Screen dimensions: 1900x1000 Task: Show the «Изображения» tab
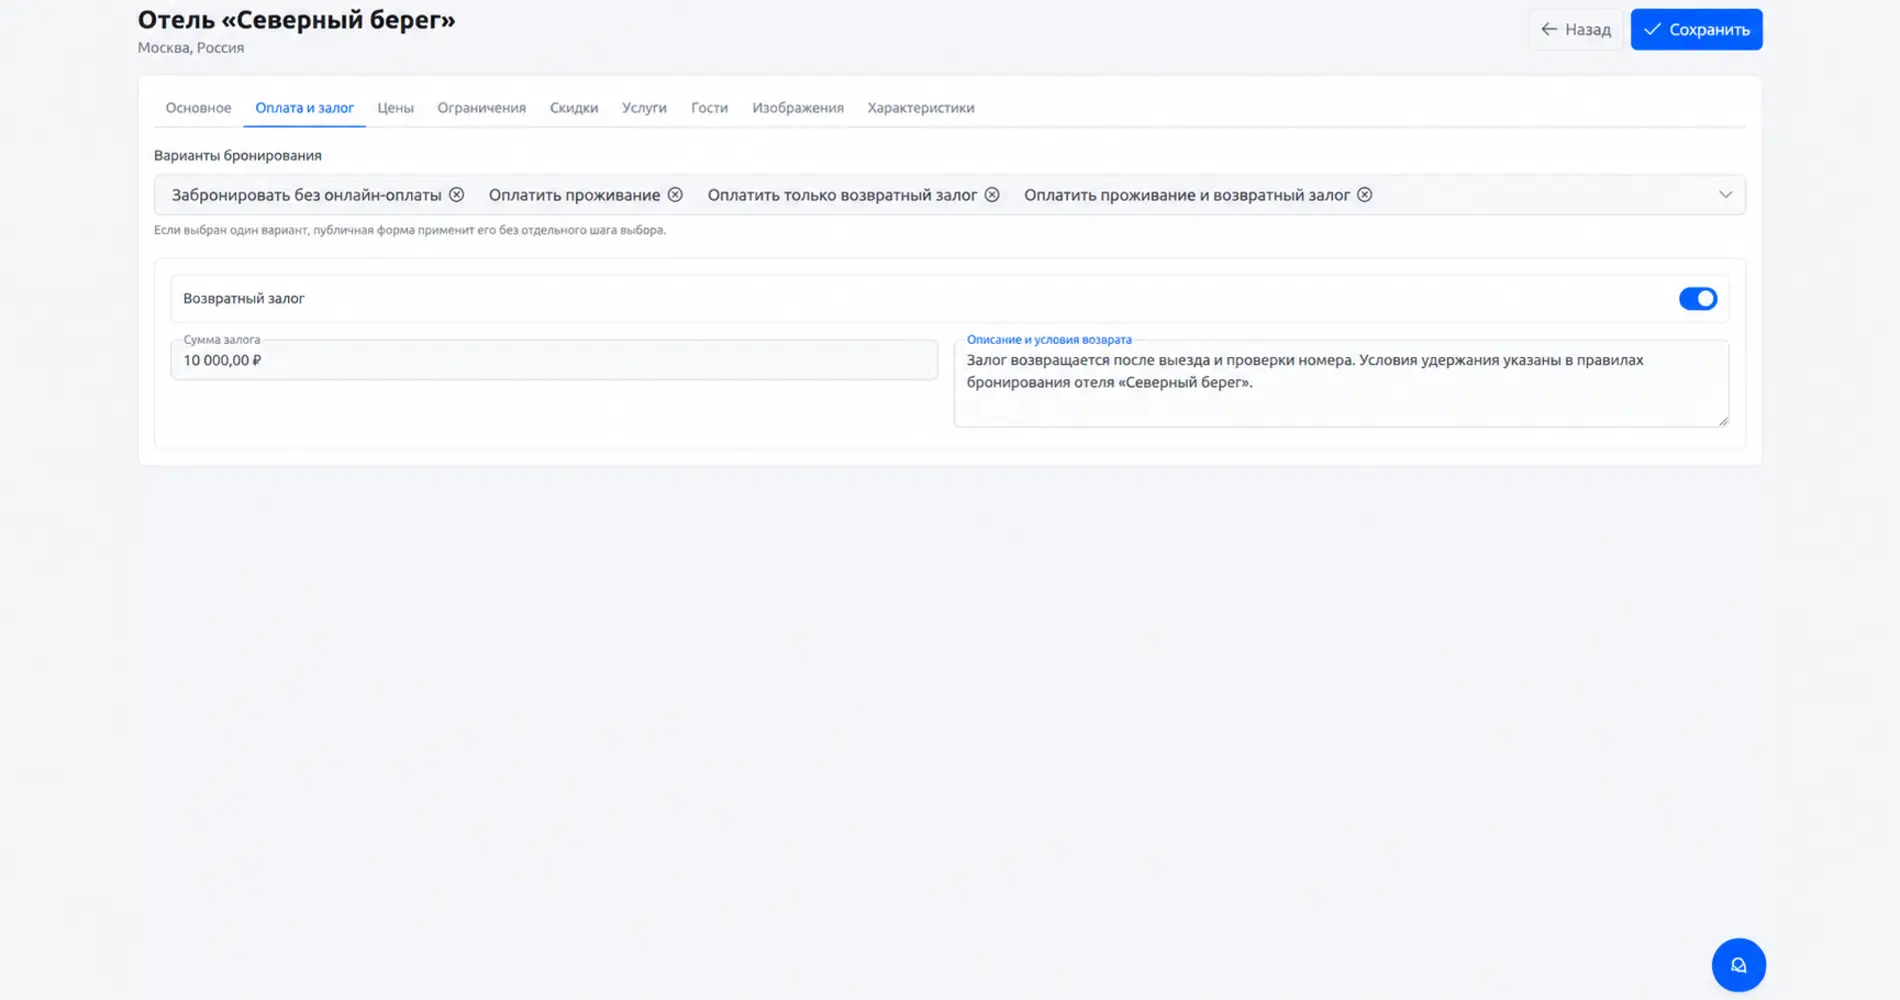798,108
